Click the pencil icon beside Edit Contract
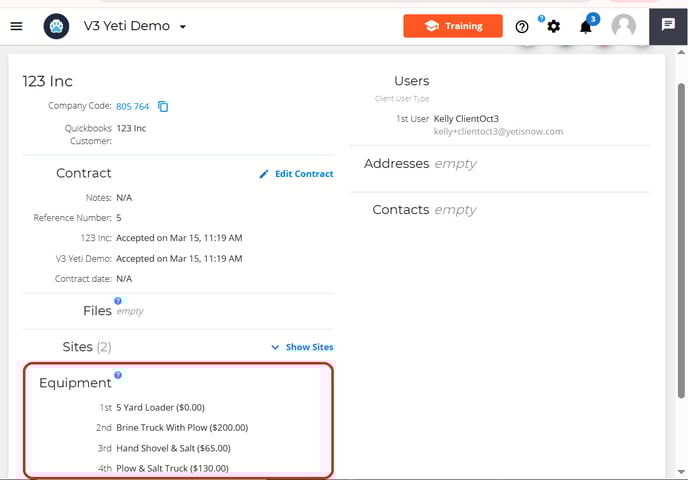Screen dimensions: 688x480 pyautogui.click(x=264, y=174)
